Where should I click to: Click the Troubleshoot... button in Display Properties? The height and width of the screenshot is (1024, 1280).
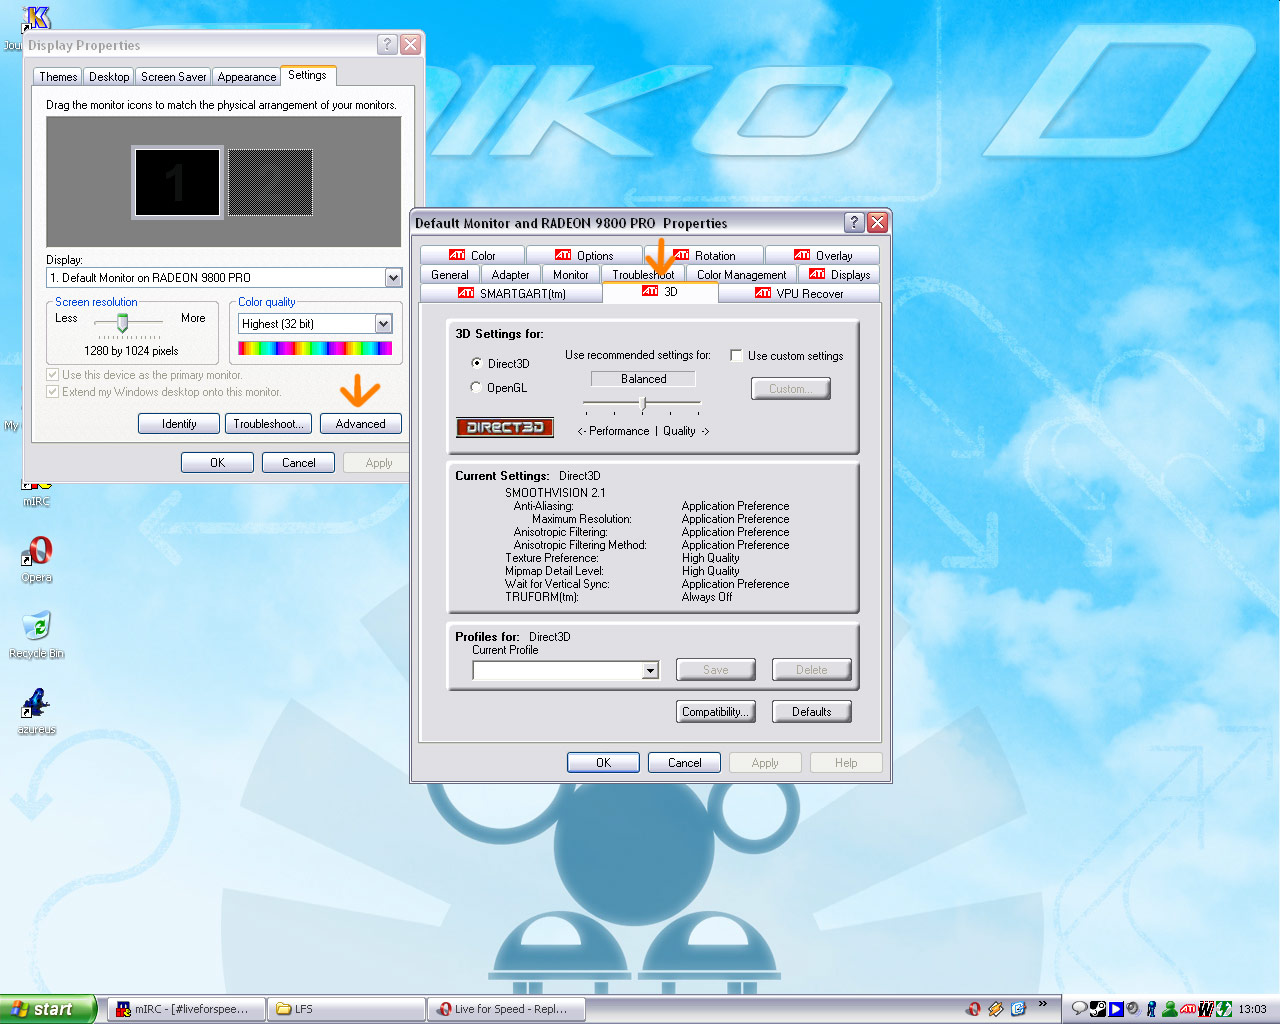[268, 424]
